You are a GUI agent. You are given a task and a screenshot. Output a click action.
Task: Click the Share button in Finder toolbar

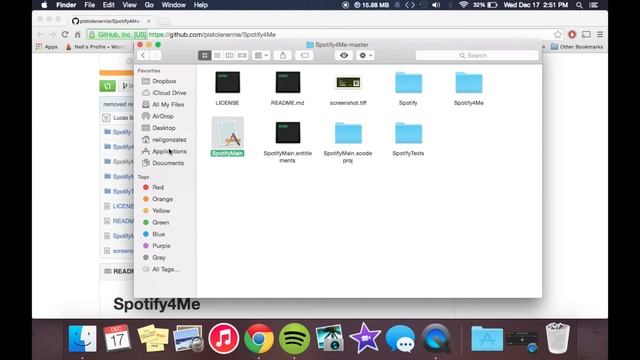283,56
